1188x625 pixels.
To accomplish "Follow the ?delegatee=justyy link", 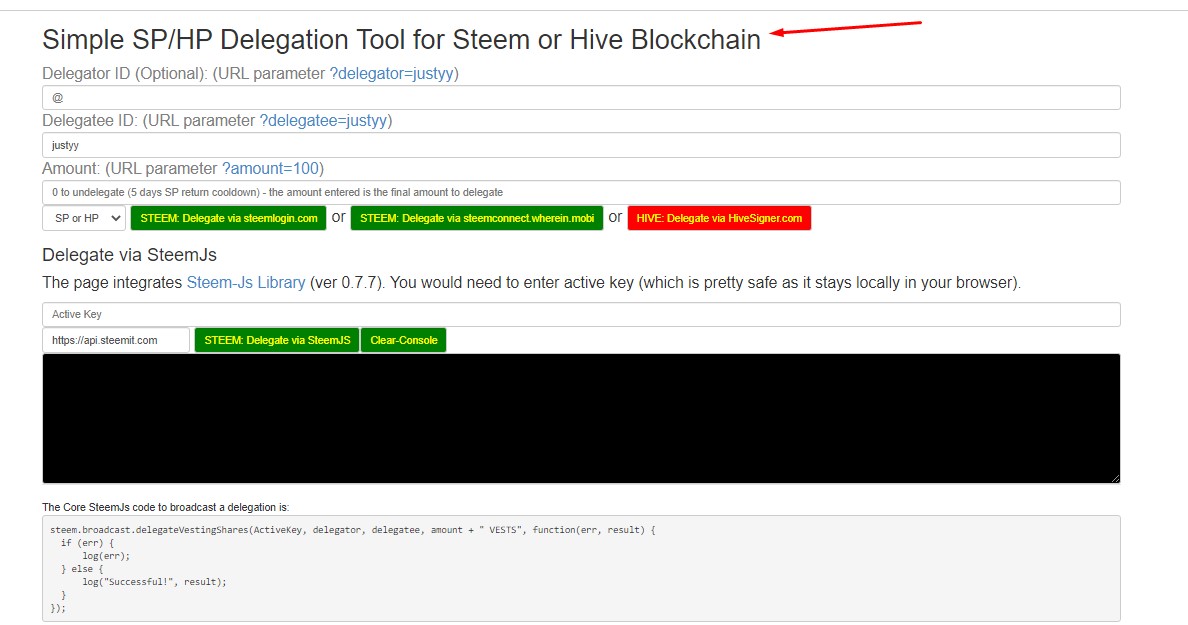I will pyautogui.click(x=324, y=120).
